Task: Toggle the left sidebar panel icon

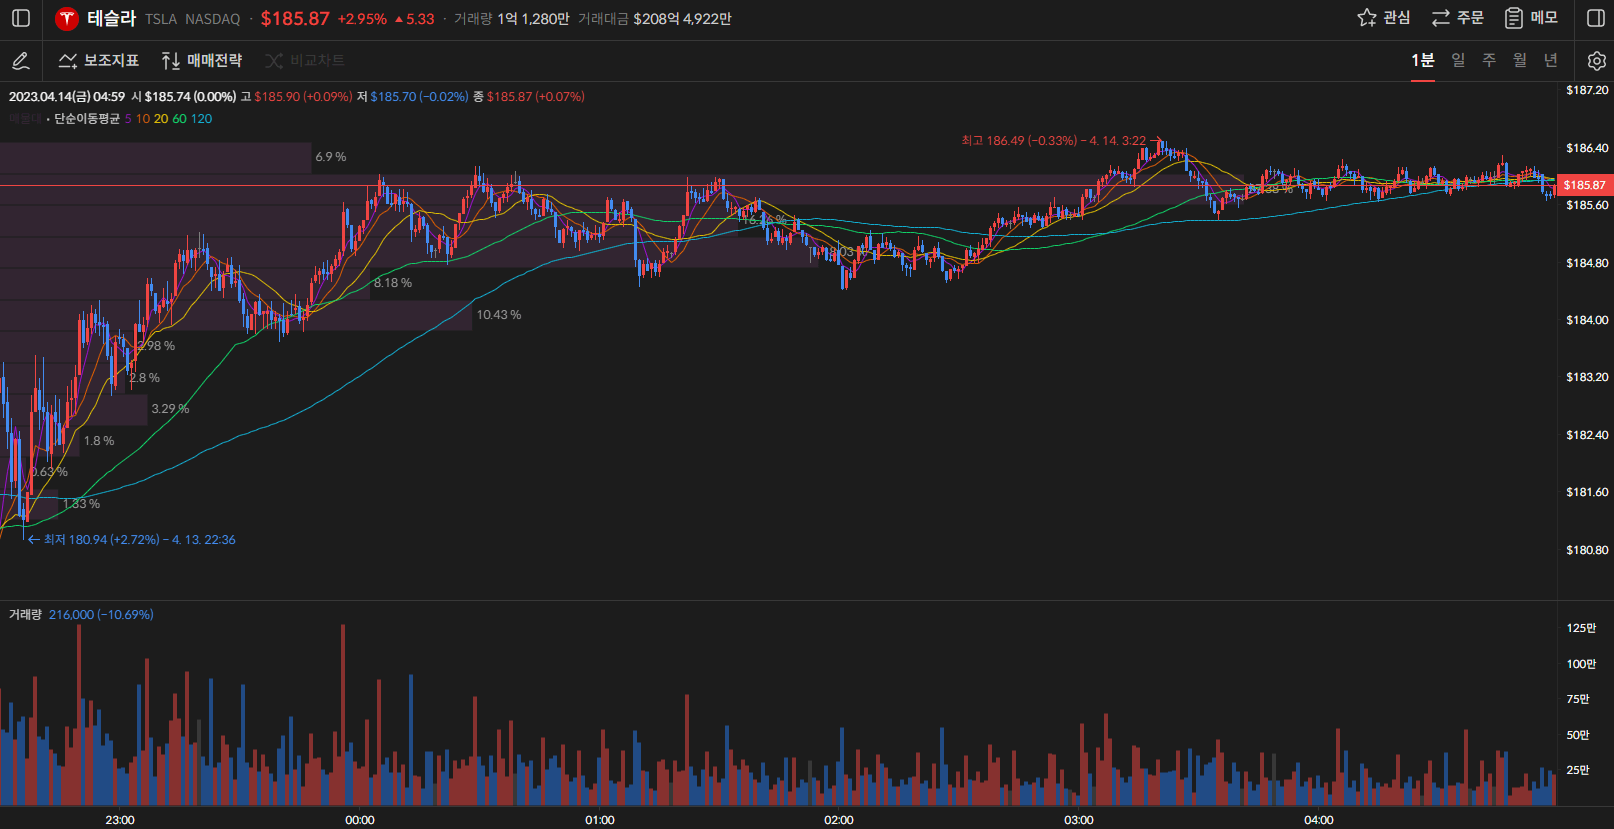Action: 21,18
